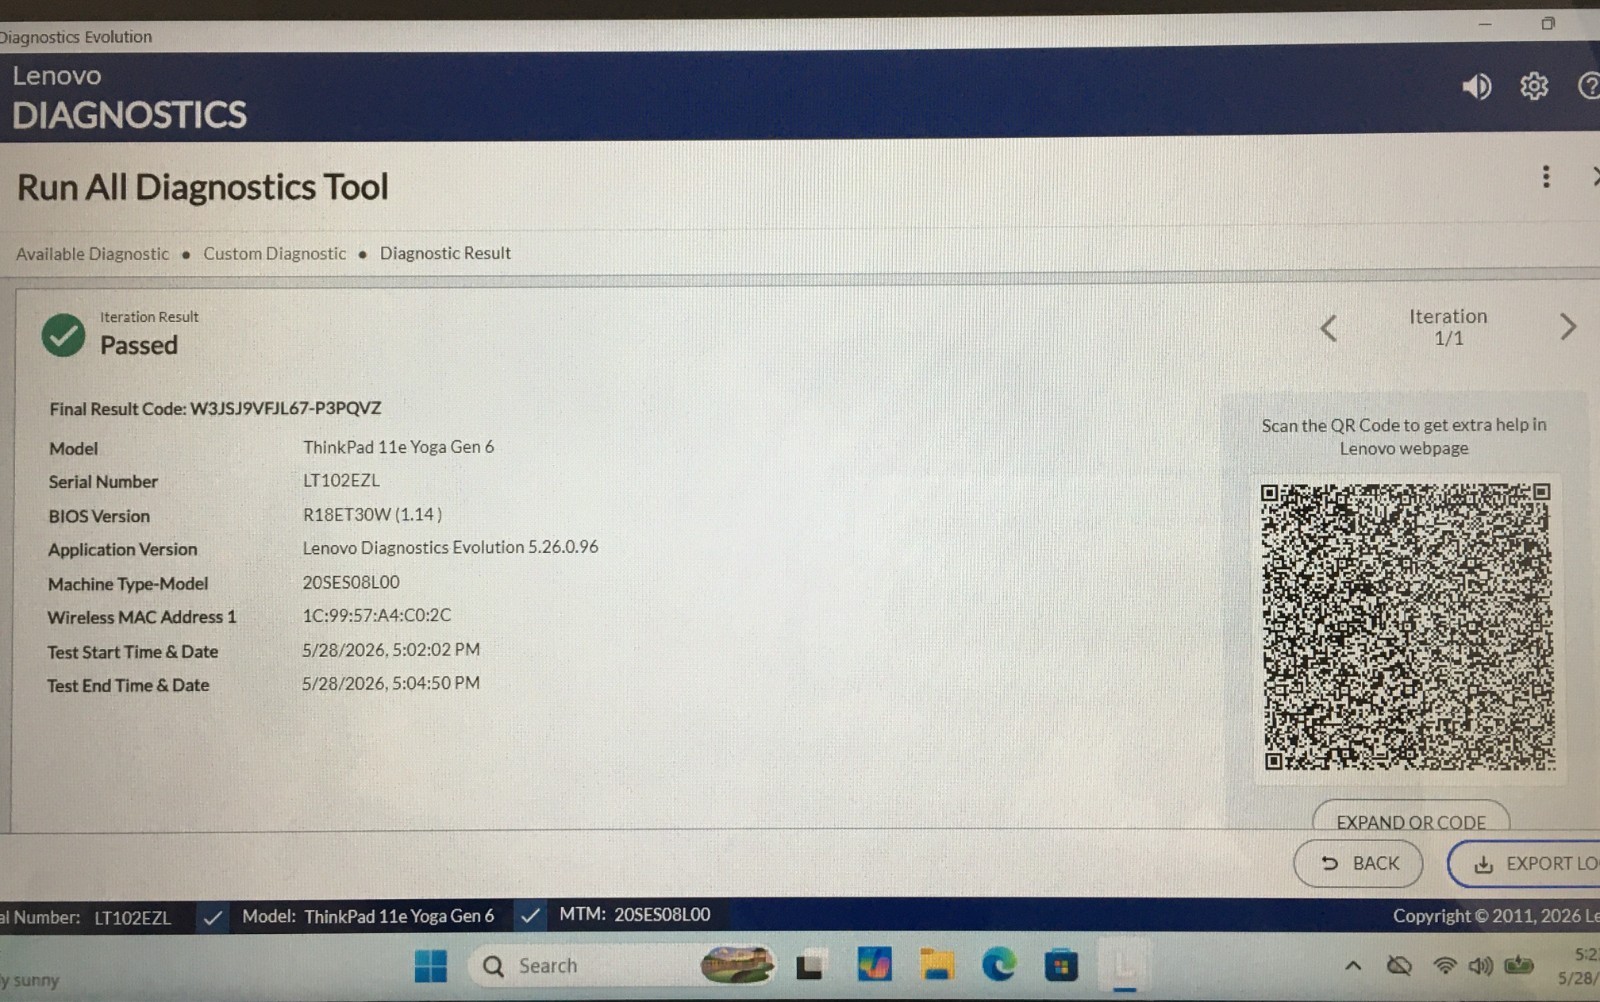Click the EXPAND QR CODE button
Viewport: 1600px width, 1002px height.
point(1411,818)
